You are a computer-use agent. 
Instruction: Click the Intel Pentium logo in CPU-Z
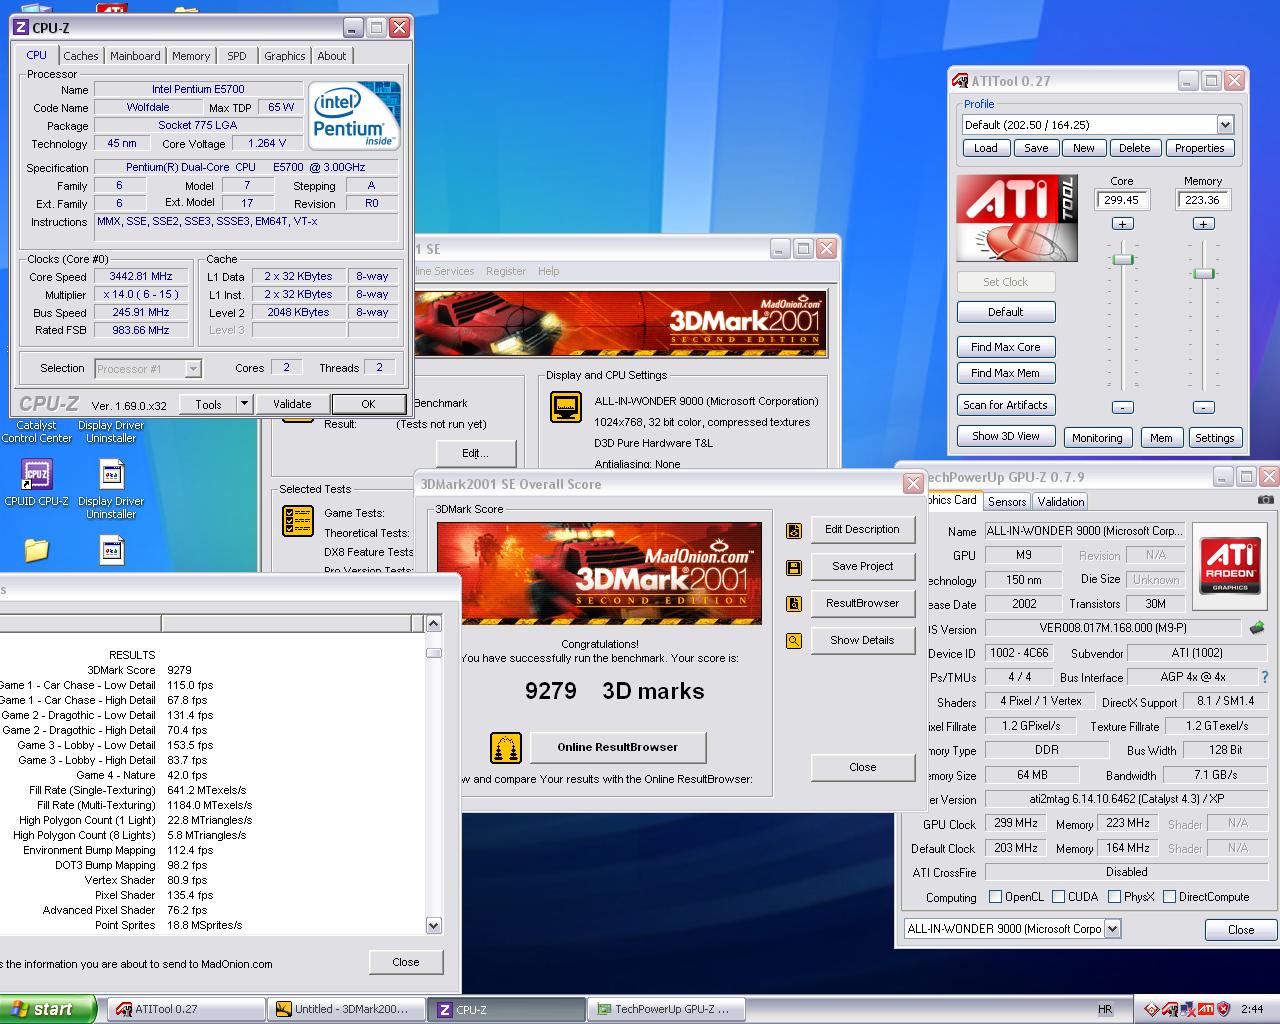(x=354, y=115)
